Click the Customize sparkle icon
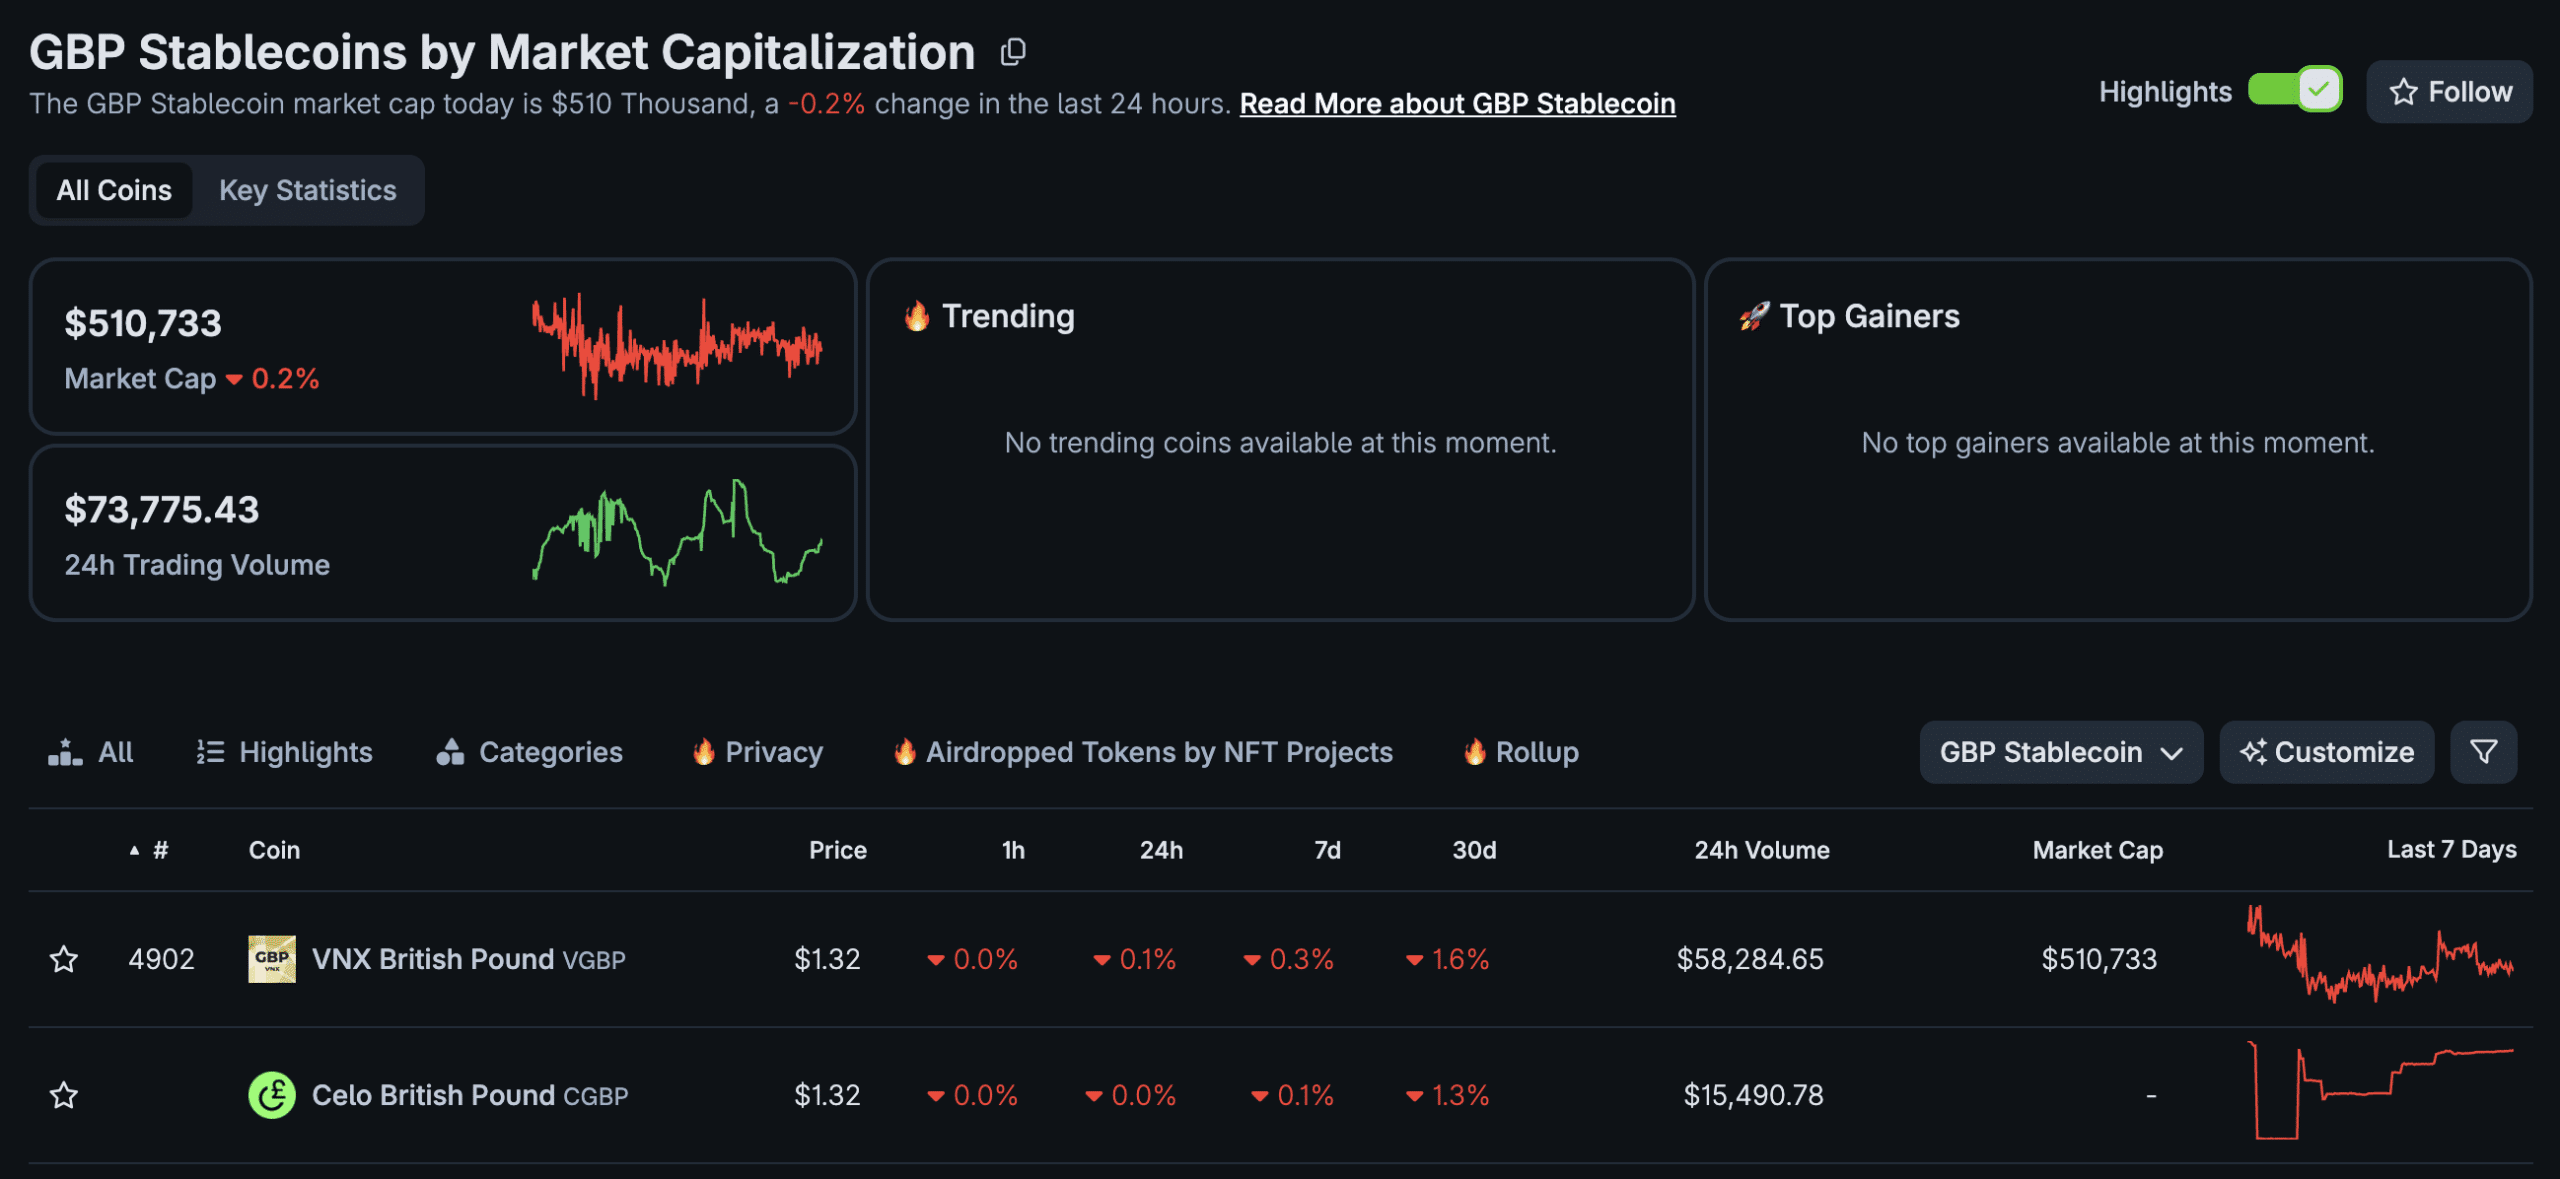Screen dimensions: 2560x1179 point(2255,751)
